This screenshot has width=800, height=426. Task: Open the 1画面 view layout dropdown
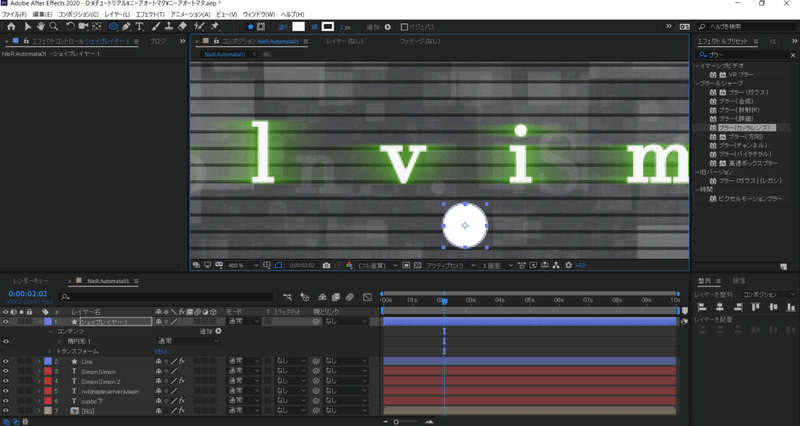[x=497, y=265]
